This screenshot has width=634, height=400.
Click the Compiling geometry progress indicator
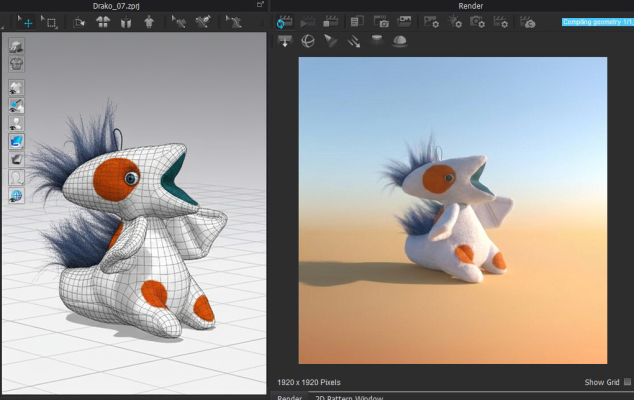click(597, 22)
